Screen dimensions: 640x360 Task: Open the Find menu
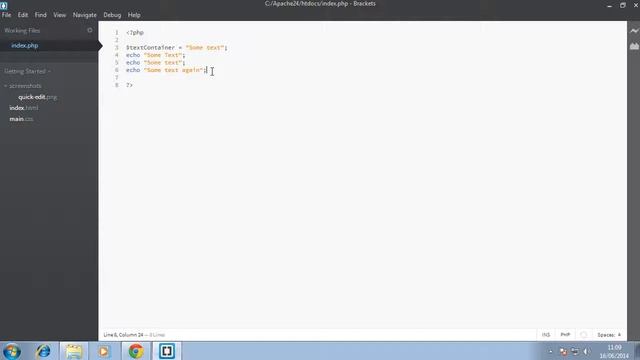(x=40, y=15)
